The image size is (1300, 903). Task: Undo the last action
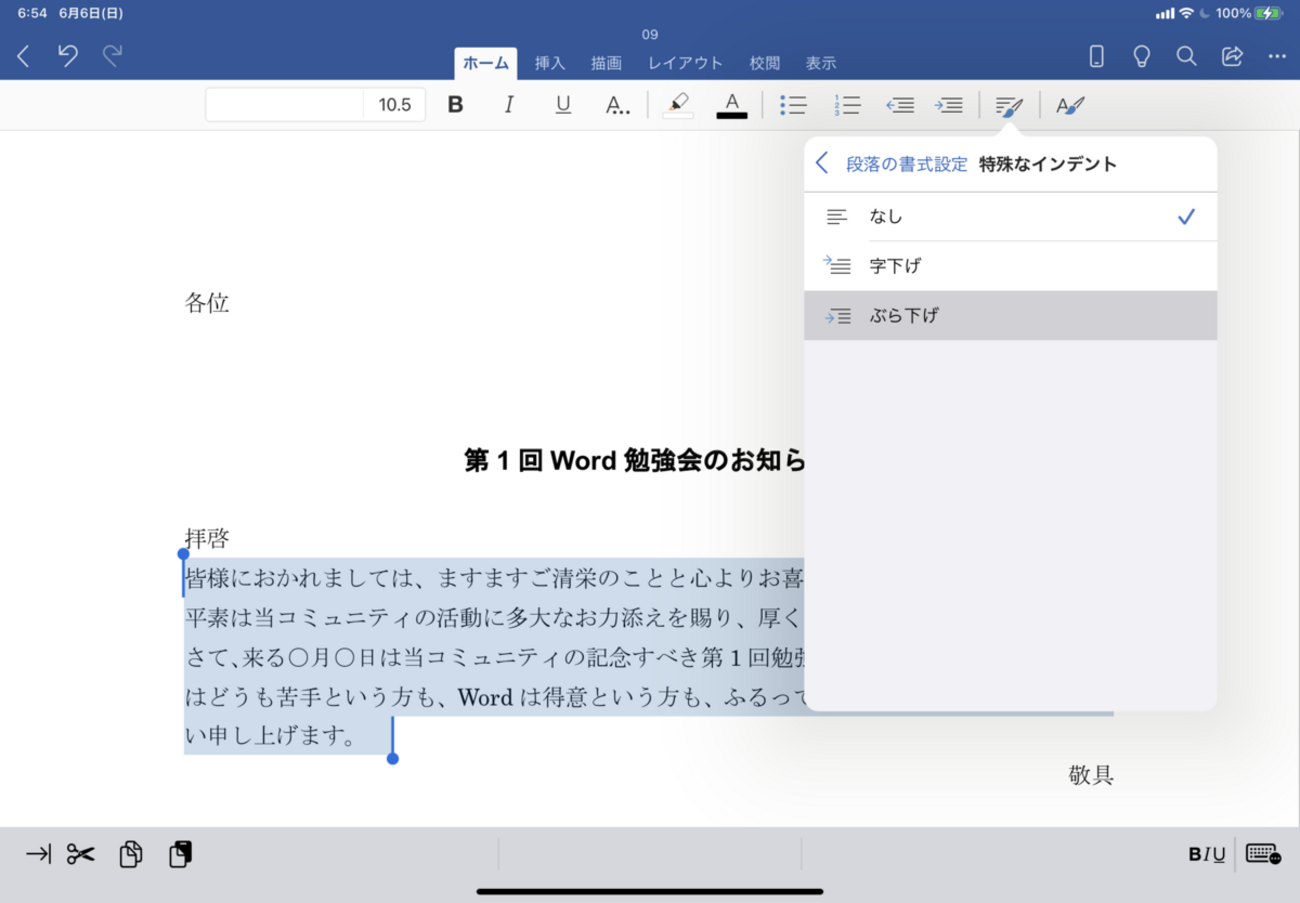pyautogui.click(x=68, y=56)
